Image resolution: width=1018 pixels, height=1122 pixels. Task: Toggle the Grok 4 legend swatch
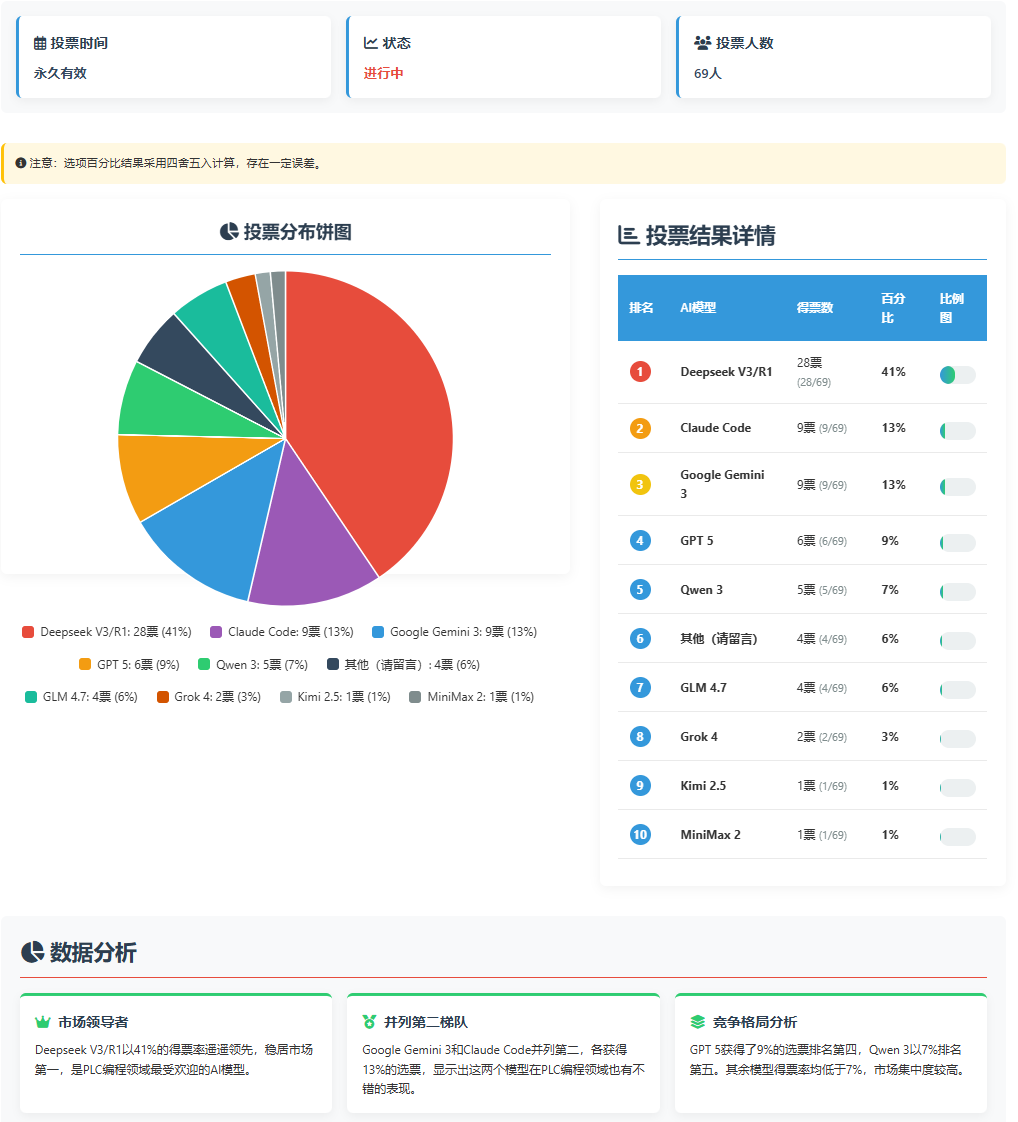(x=162, y=697)
